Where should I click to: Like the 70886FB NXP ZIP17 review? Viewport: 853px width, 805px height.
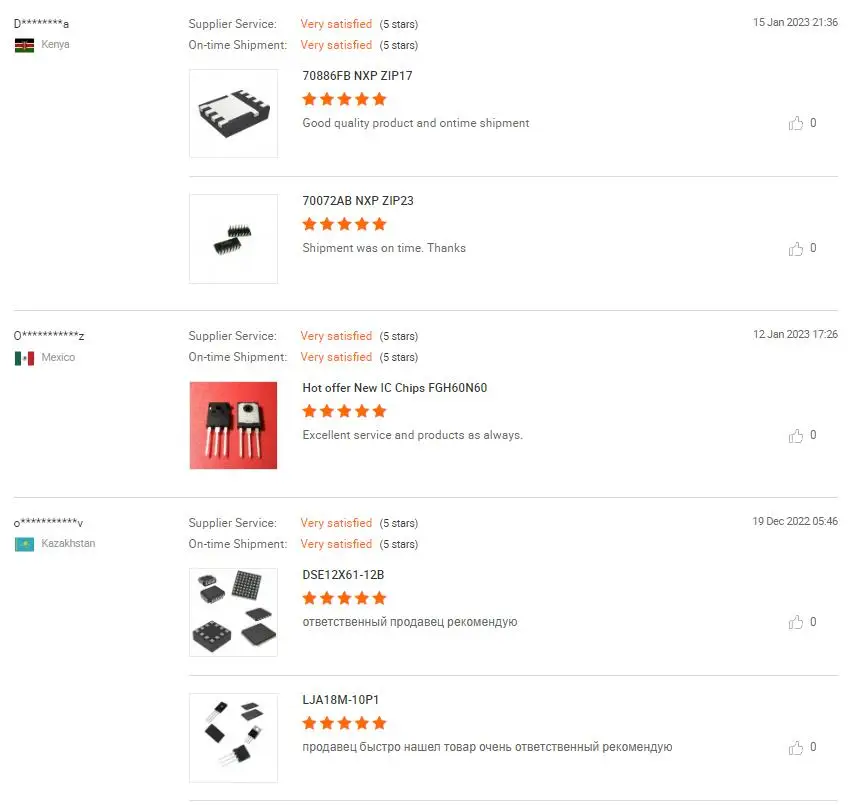tap(796, 123)
